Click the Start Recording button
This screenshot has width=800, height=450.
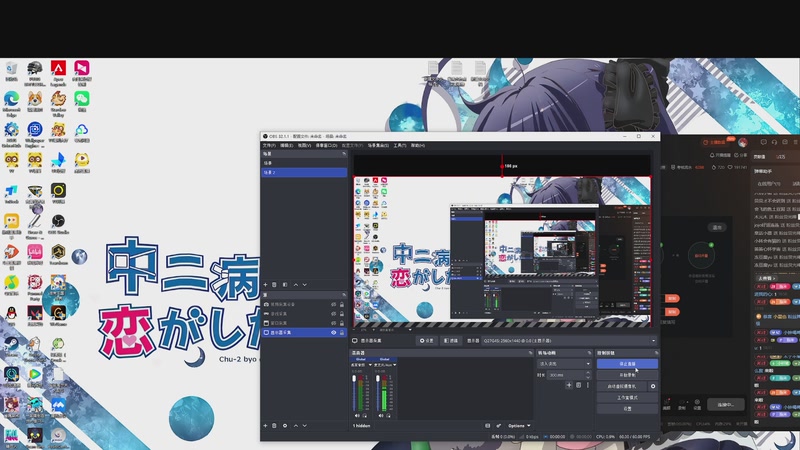click(627, 375)
